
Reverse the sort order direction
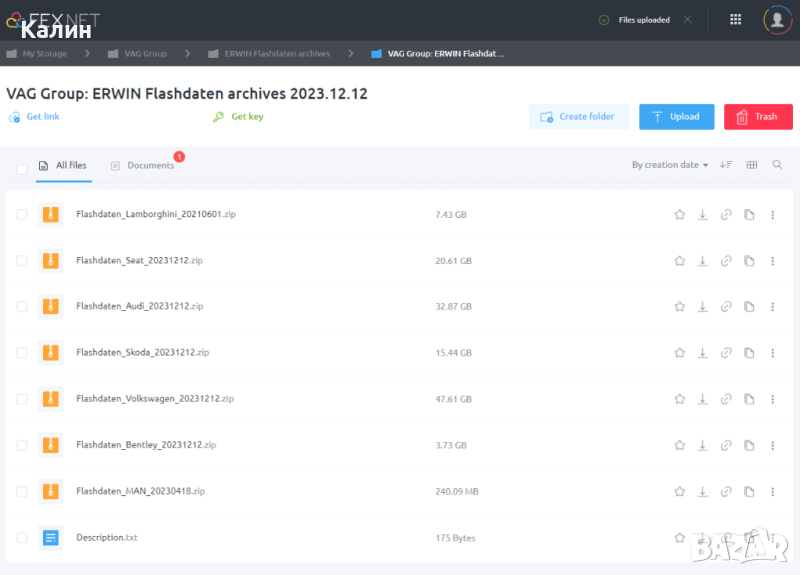726,165
